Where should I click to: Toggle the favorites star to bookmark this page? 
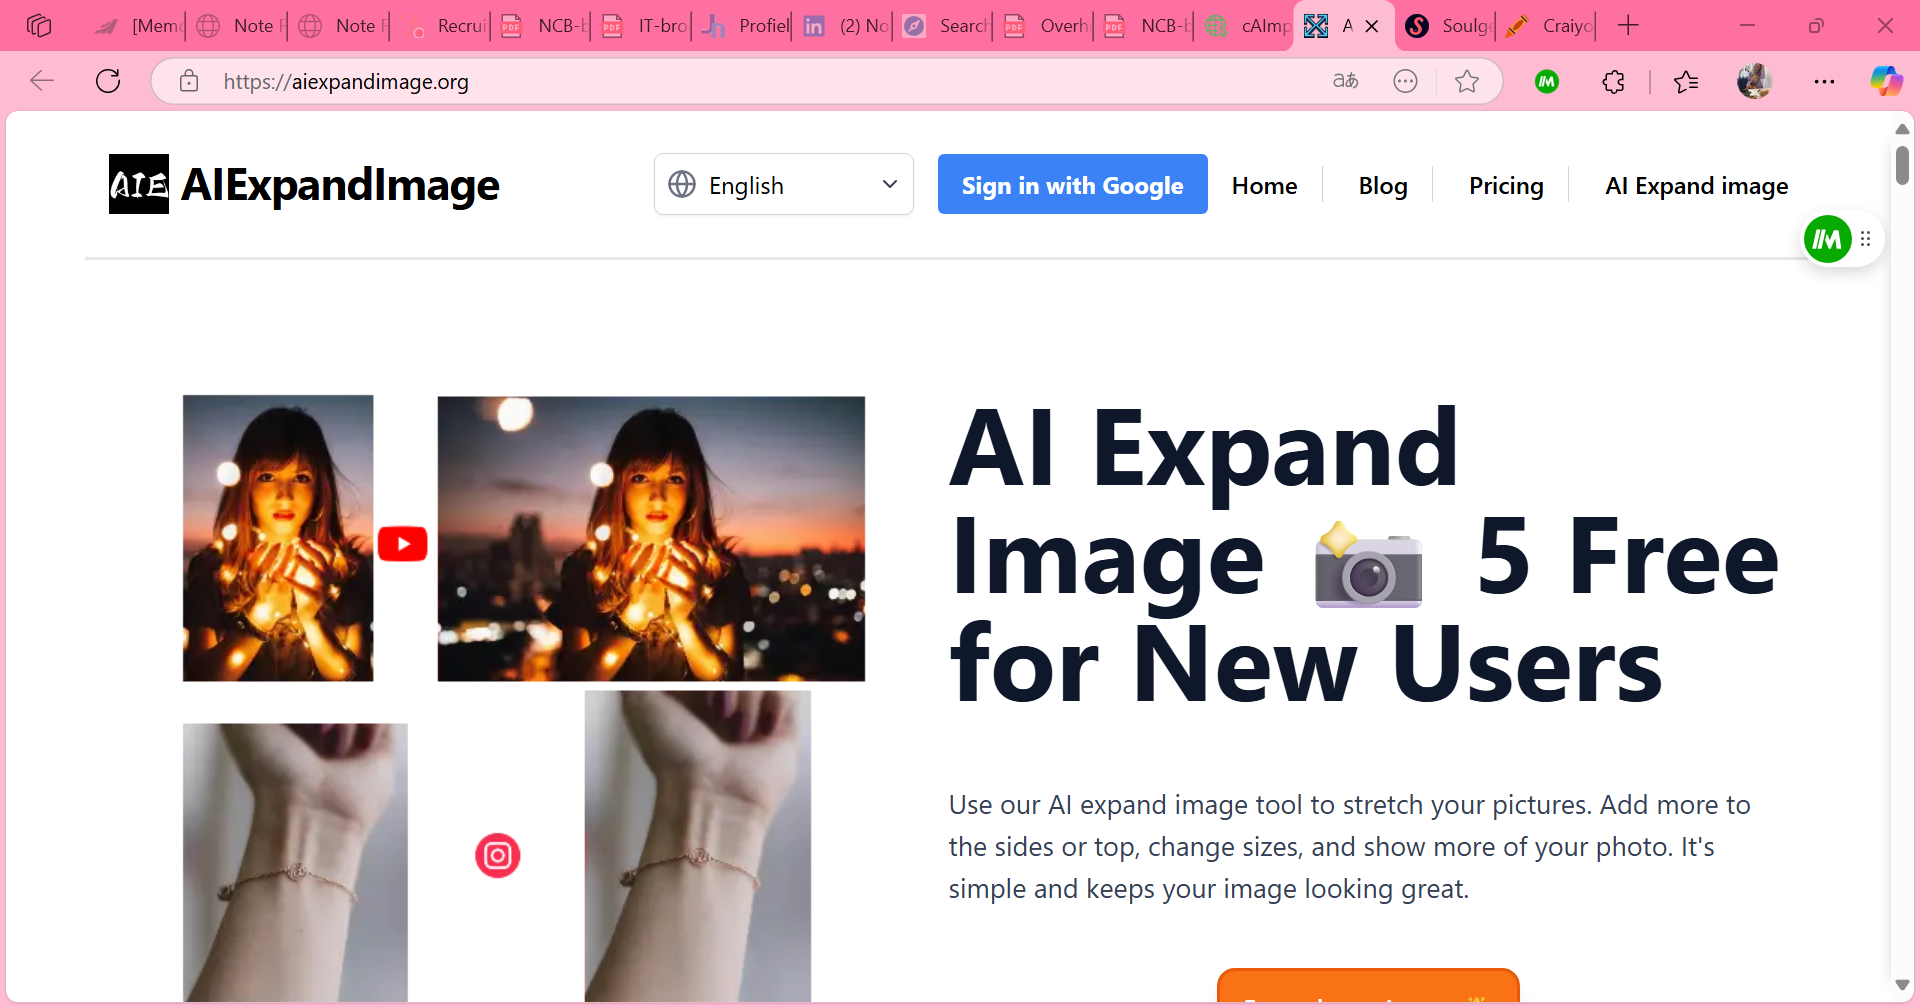(x=1467, y=81)
